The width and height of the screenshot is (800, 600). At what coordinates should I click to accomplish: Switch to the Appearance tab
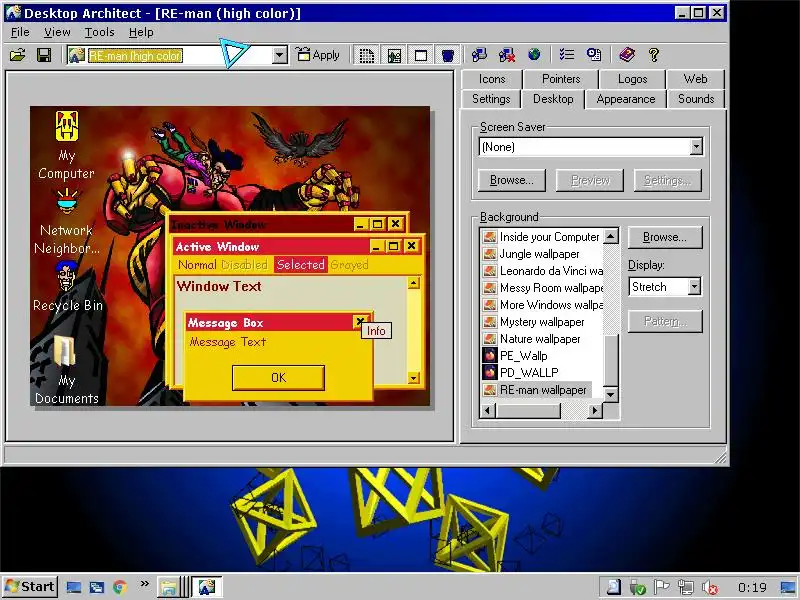(x=626, y=99)
